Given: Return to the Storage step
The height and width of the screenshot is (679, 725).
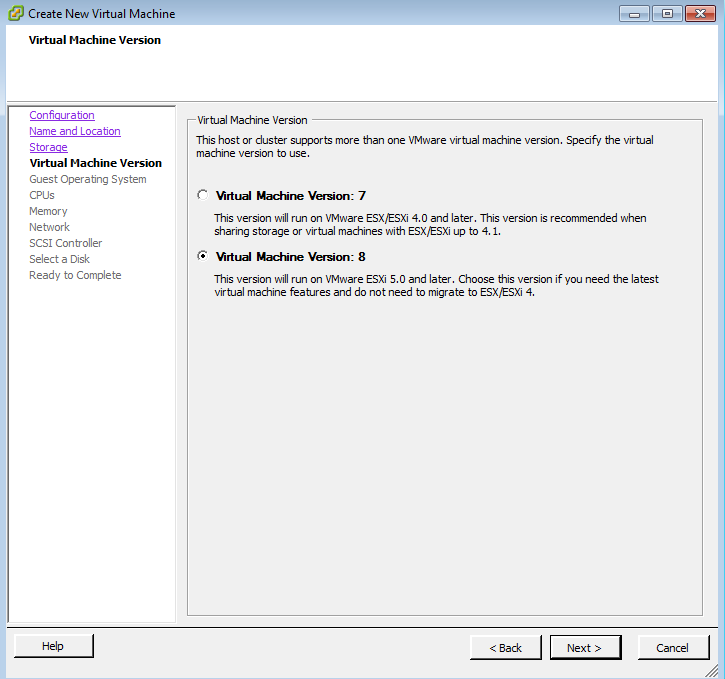Looking at the screenshot, I should (x=49, y=147).
